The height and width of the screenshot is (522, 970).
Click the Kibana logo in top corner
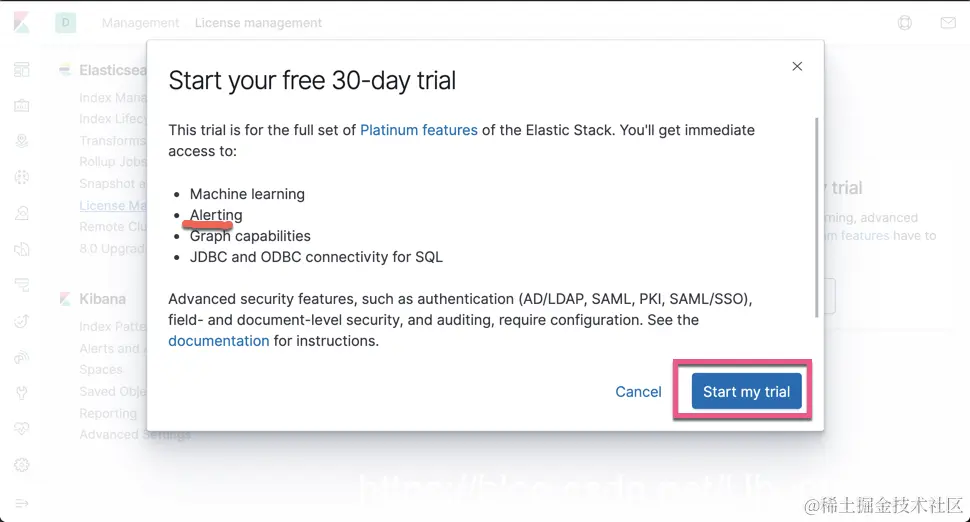click(x=21, y=22)
